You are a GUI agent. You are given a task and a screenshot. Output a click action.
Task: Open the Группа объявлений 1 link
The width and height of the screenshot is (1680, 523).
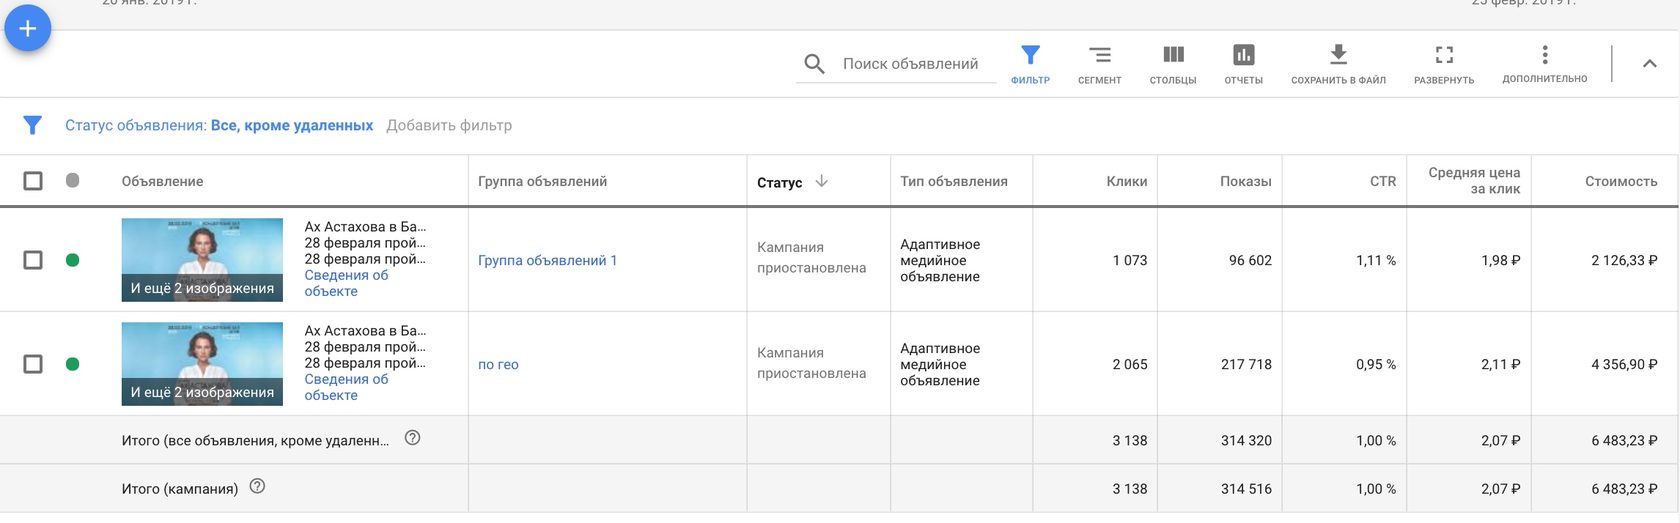click(547, 260)
